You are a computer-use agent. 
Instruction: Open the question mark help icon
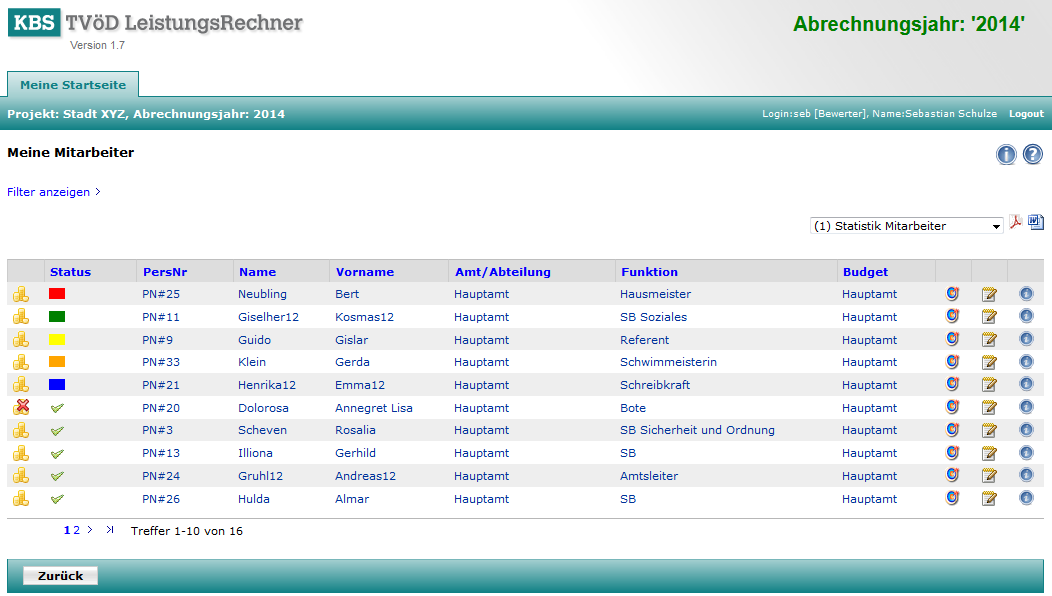(1033, 154)
